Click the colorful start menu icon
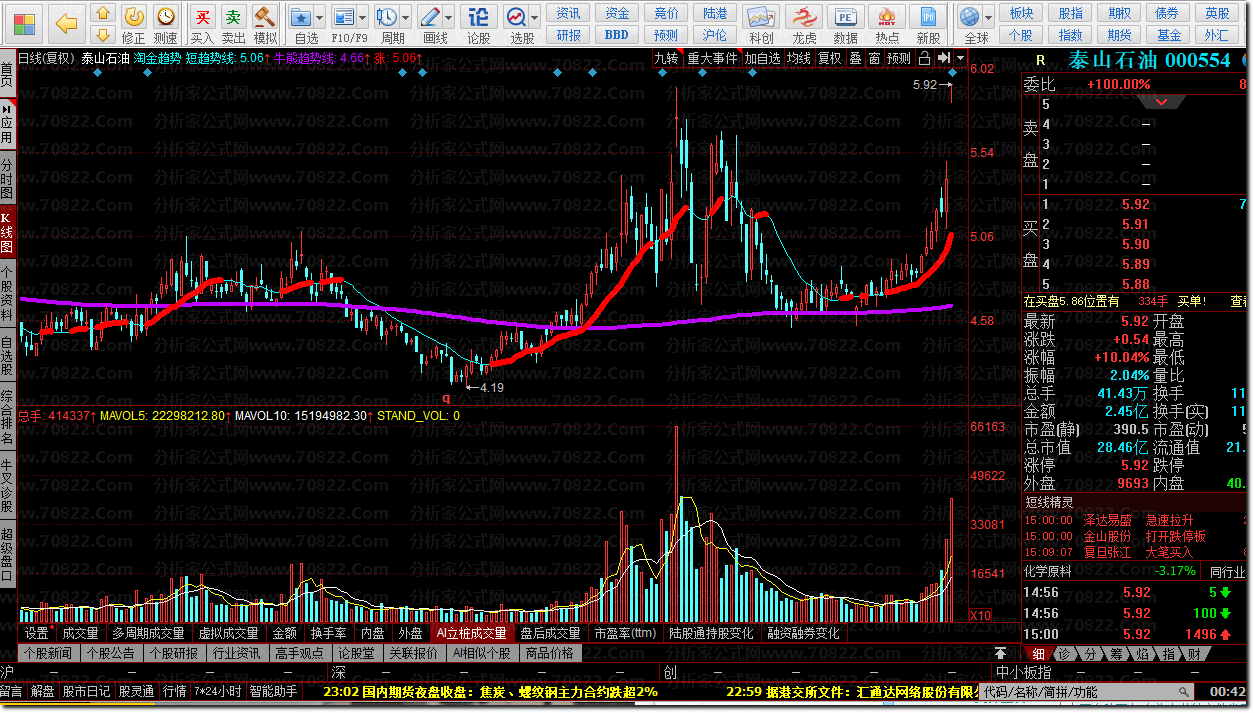The image size is (1255, 713). 22,22
